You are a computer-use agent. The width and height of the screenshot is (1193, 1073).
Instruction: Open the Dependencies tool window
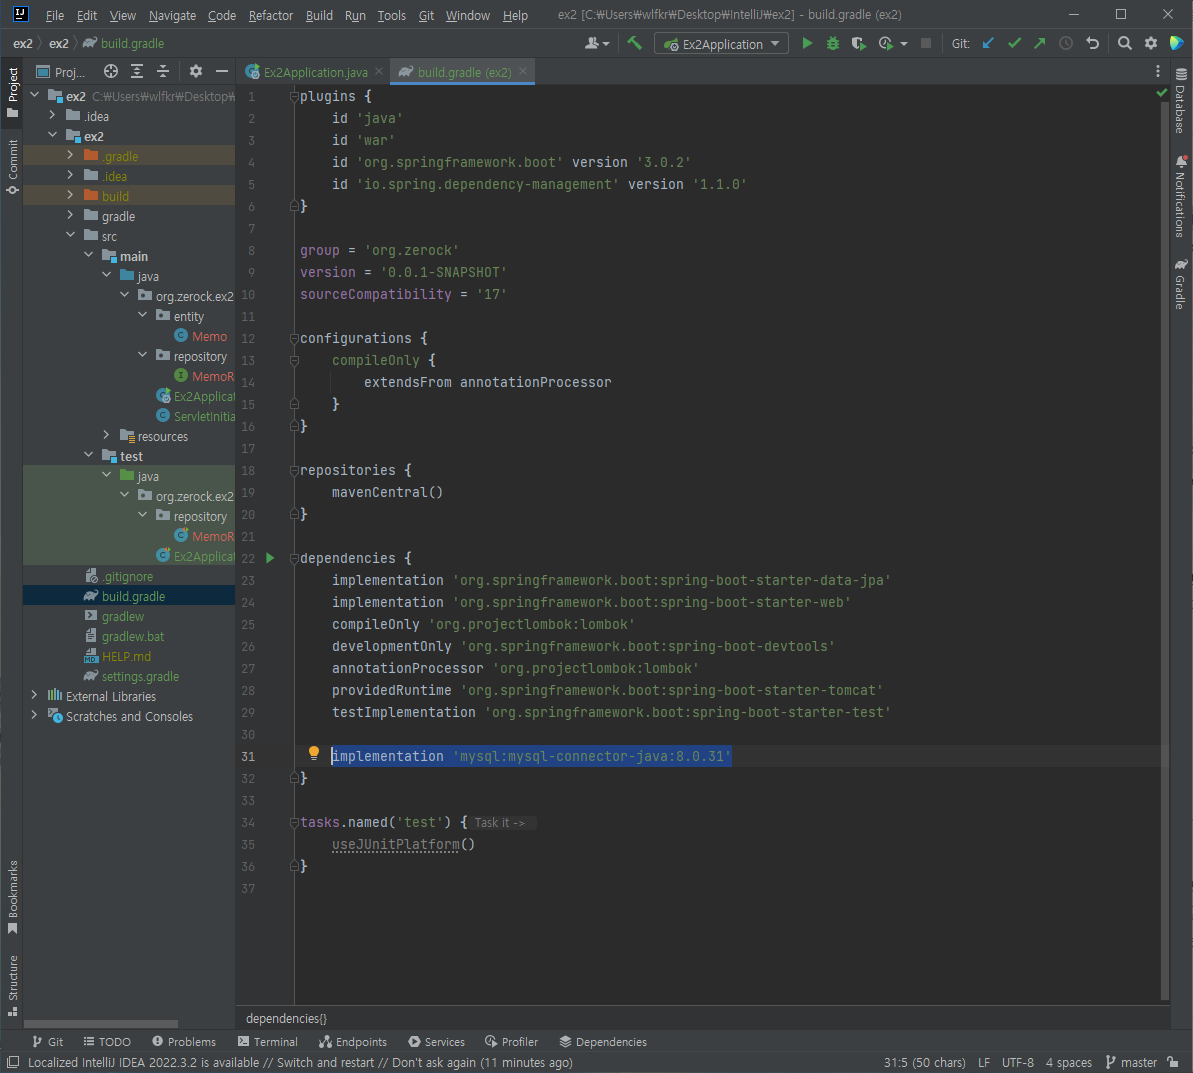[x=603, y=1042]
